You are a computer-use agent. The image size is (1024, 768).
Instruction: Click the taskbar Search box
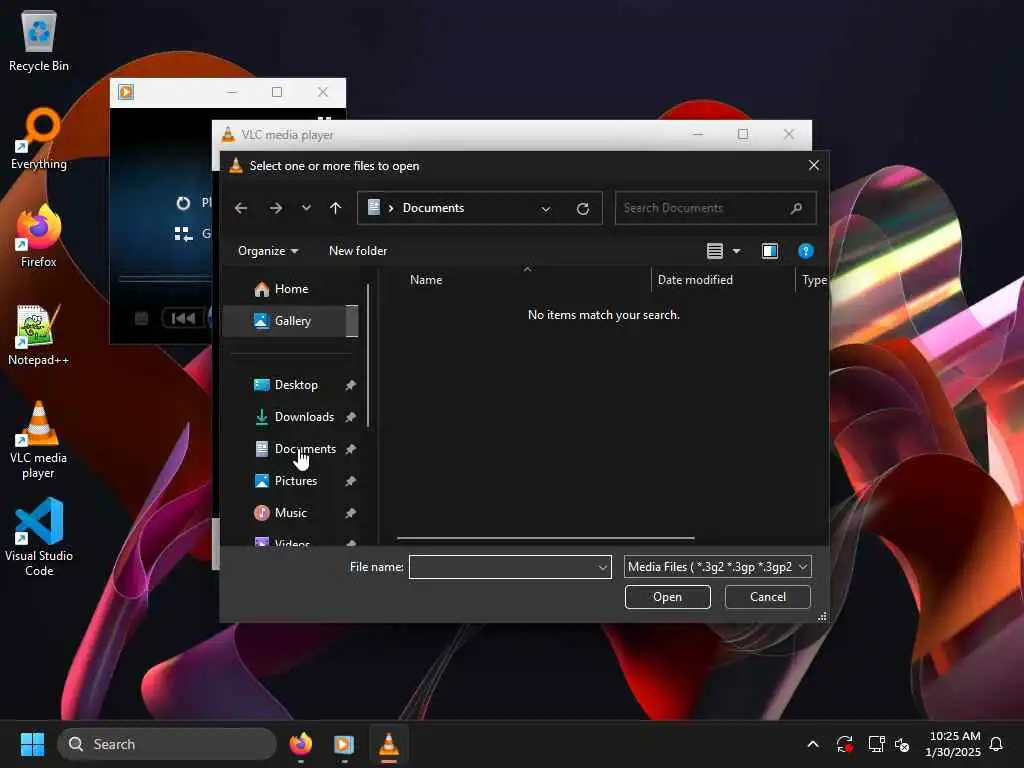point(167,744)
